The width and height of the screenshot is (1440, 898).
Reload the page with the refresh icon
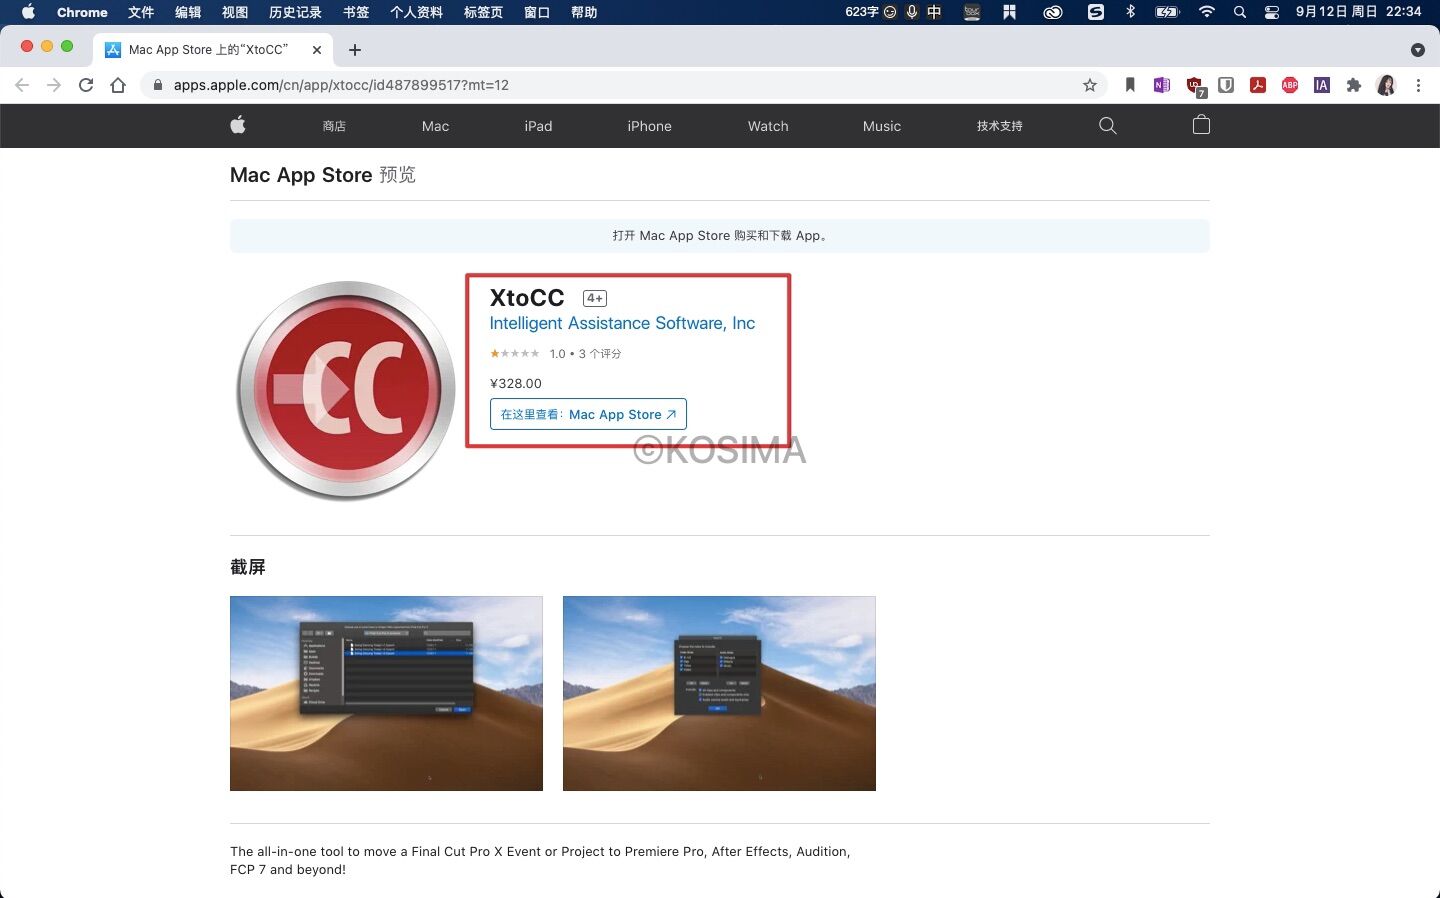click(86, 85)
